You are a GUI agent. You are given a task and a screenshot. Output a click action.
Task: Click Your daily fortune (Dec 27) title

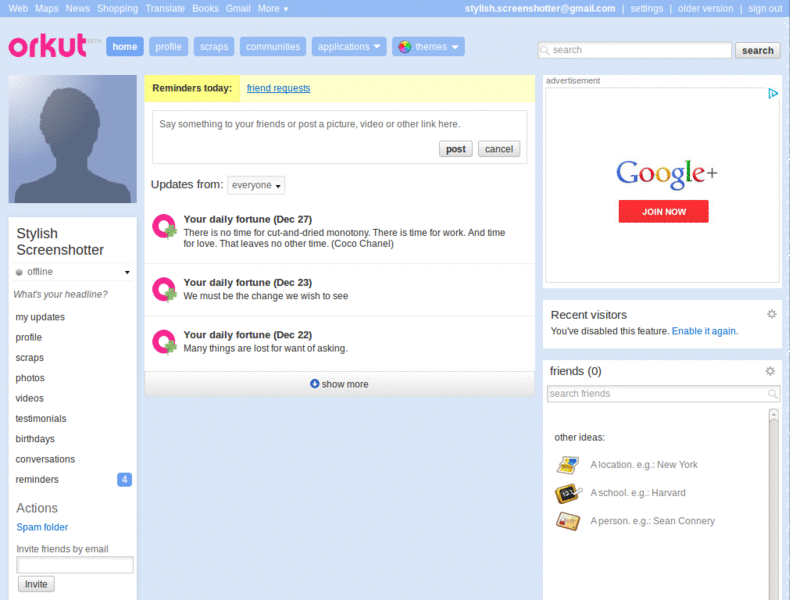coord(248,219)
